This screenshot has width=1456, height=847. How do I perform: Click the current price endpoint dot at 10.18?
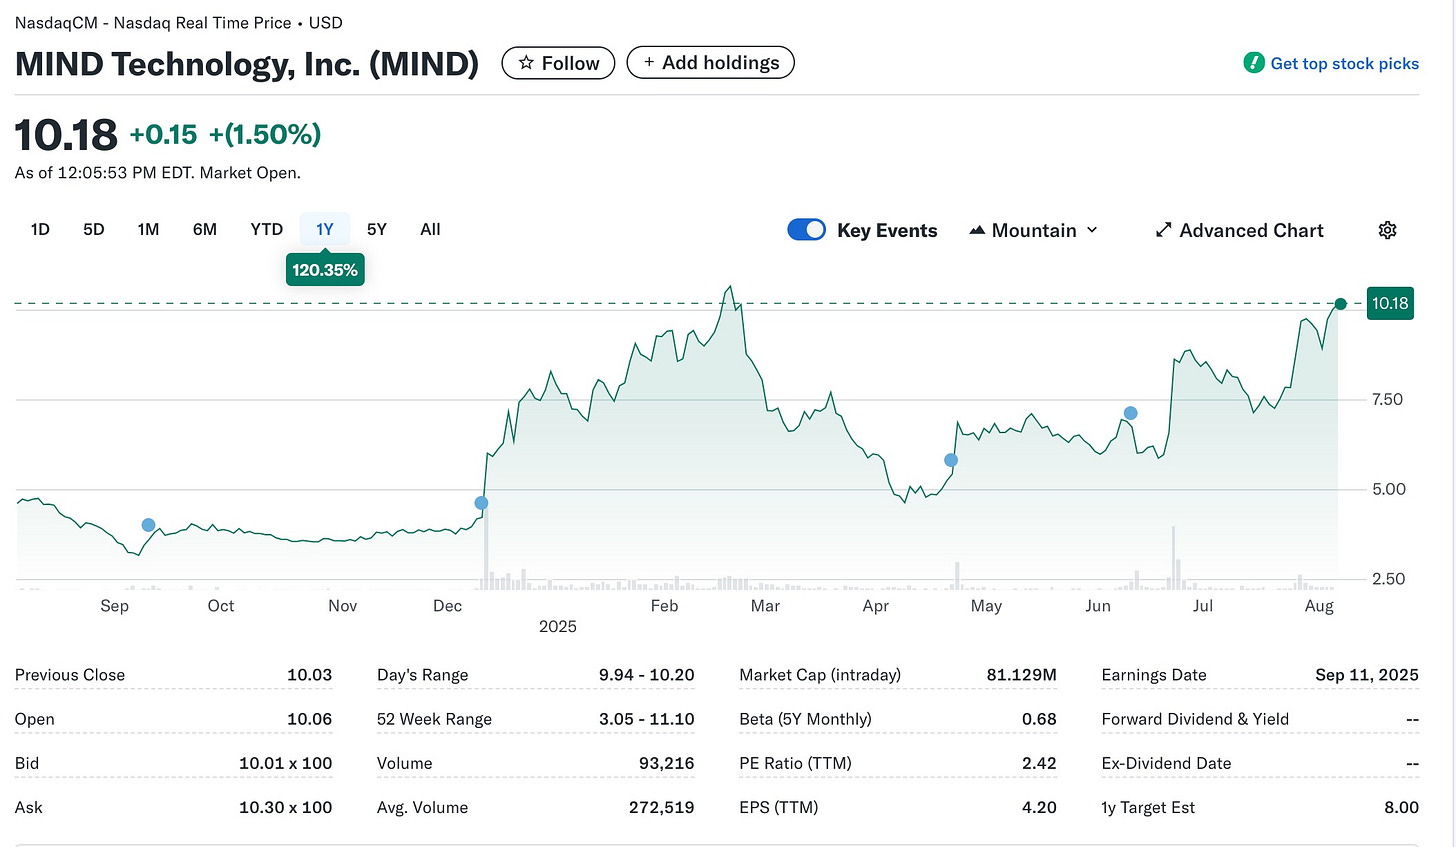tap(1341, 304)
